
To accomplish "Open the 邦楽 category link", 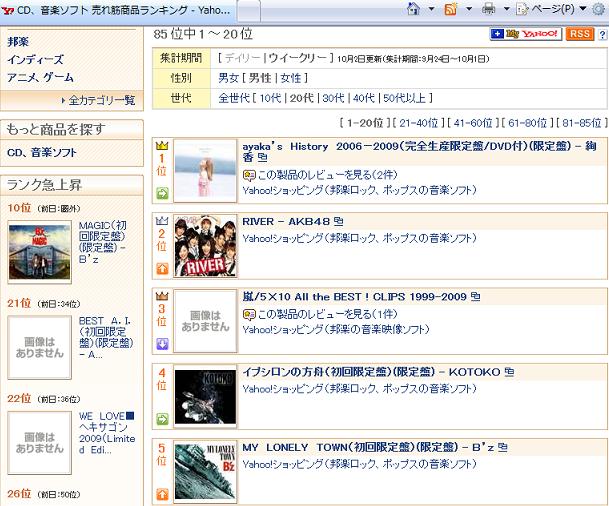I will point(18,42).
